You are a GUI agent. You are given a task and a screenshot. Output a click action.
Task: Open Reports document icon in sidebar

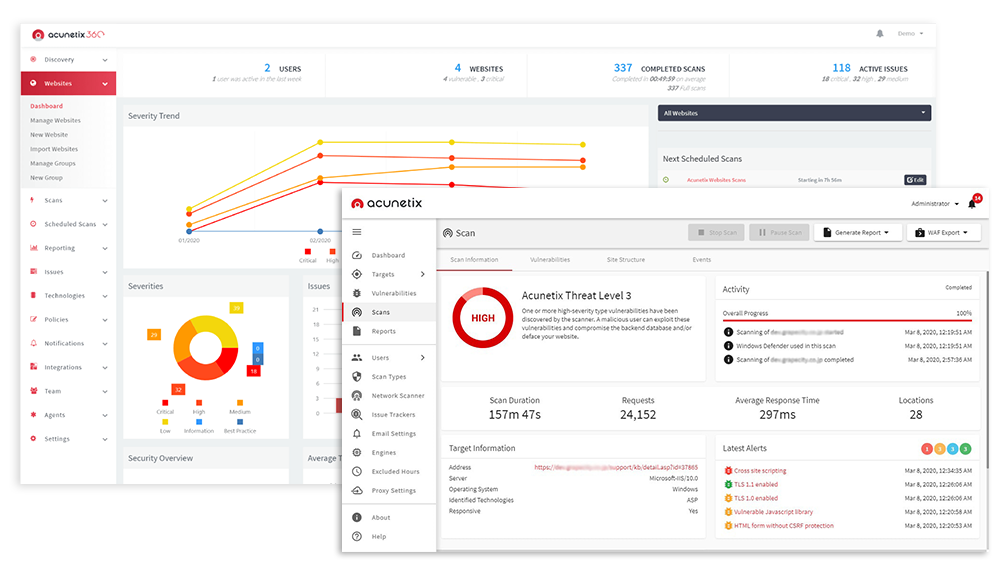tap(357, 331)
